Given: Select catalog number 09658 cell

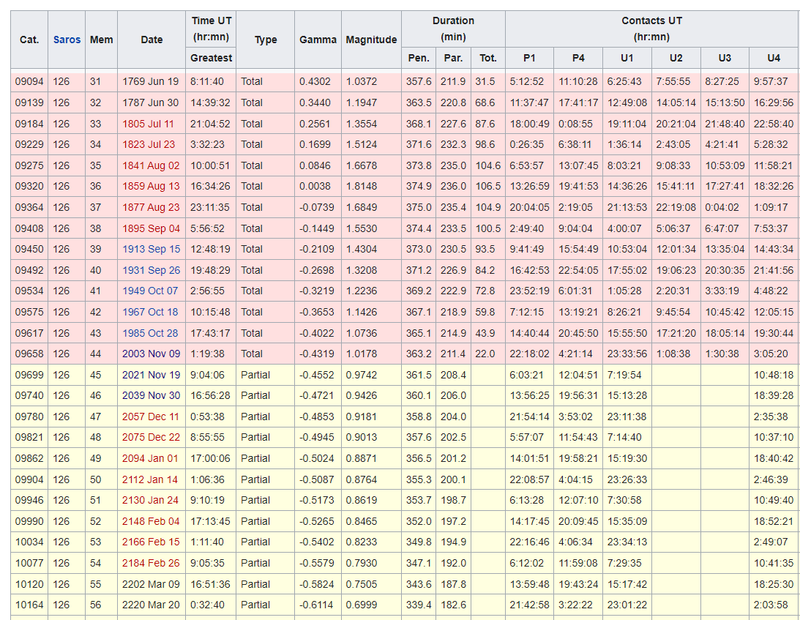Looking at the screenshot, I should pos(29,354).
